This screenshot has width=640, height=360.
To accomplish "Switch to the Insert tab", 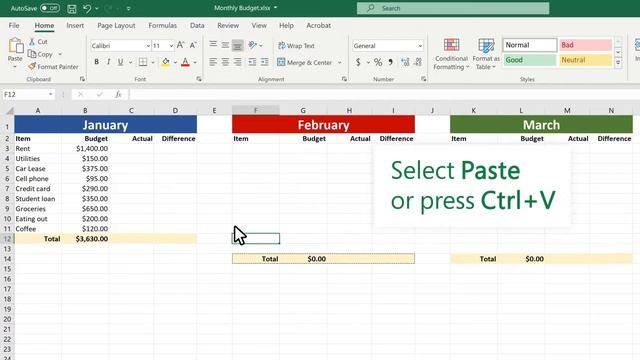I will coord(75,25).
